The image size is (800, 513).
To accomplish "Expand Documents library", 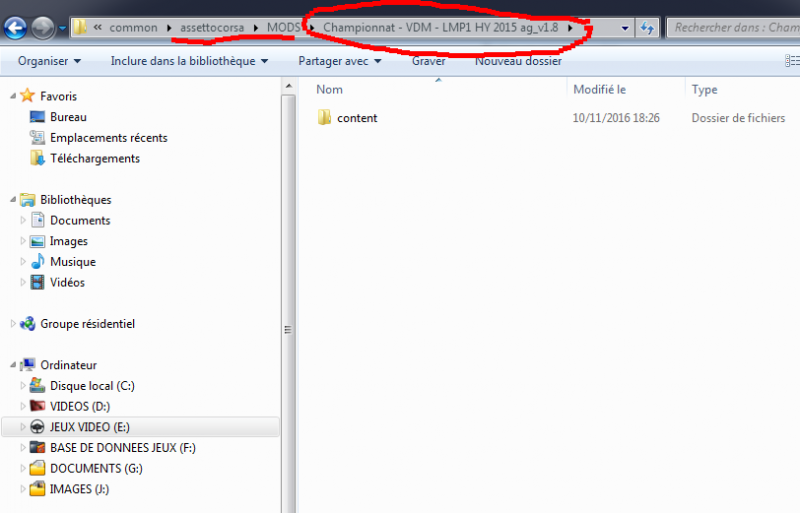I will pyautogui.click(x=22, y=220).
